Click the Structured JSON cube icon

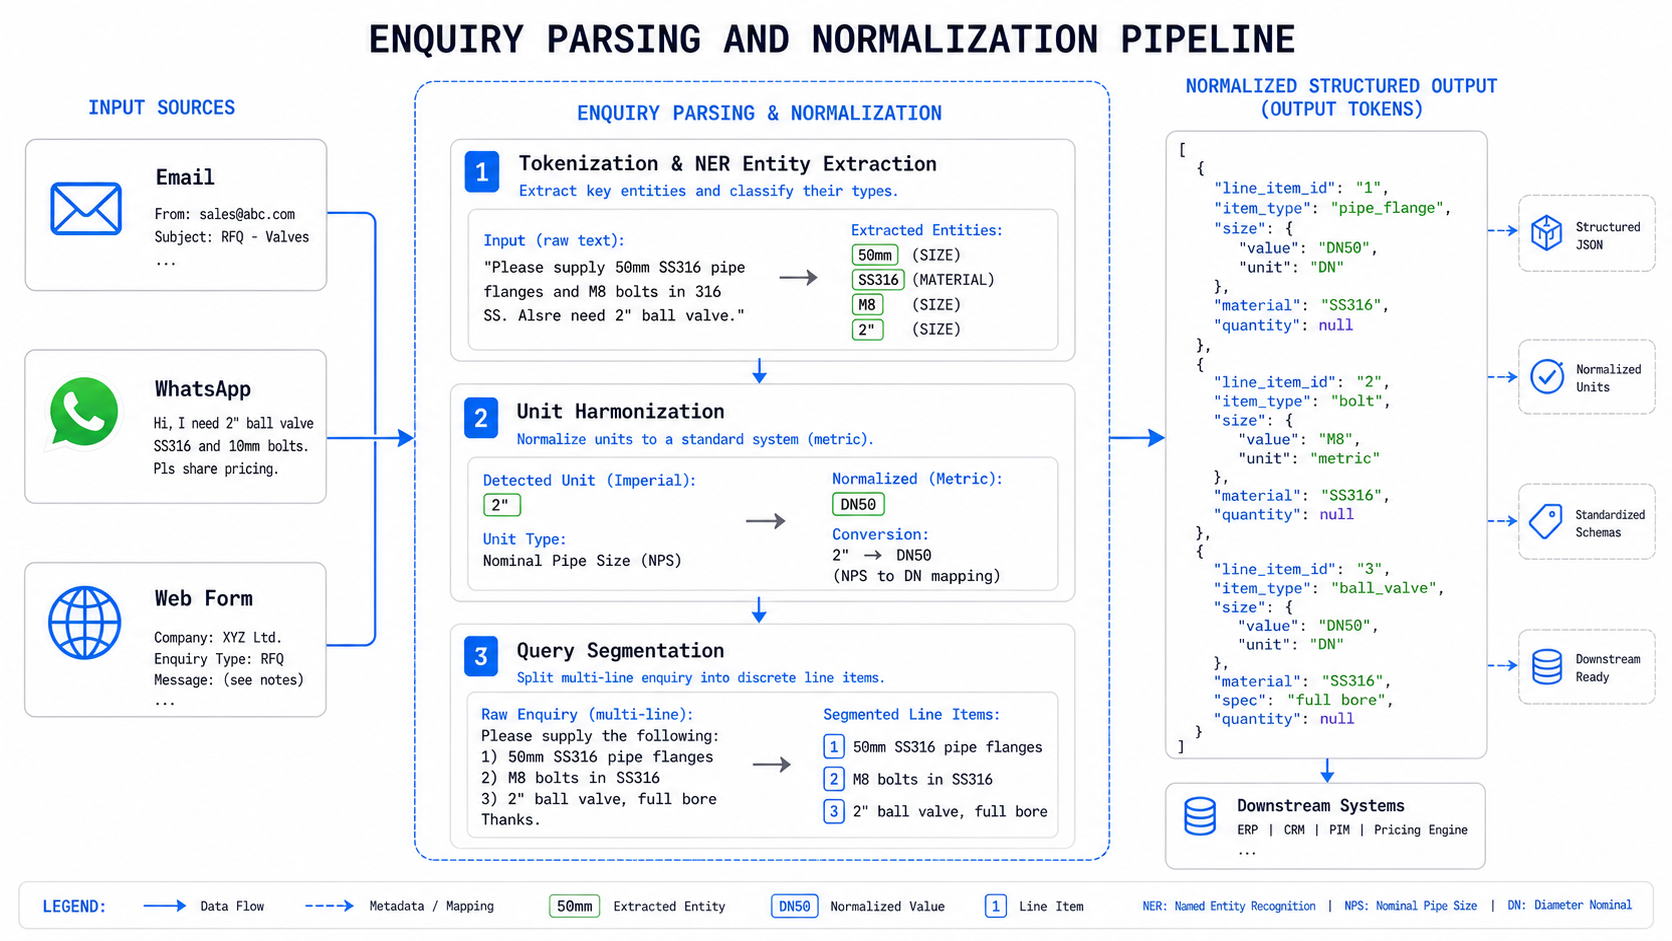tap(1546, 233)
